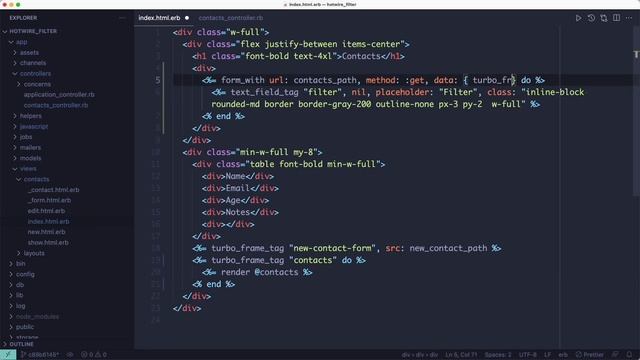Click the git branch indicator in status bar
This screenshot has height=360, width=640.
[x=40, y=355]
